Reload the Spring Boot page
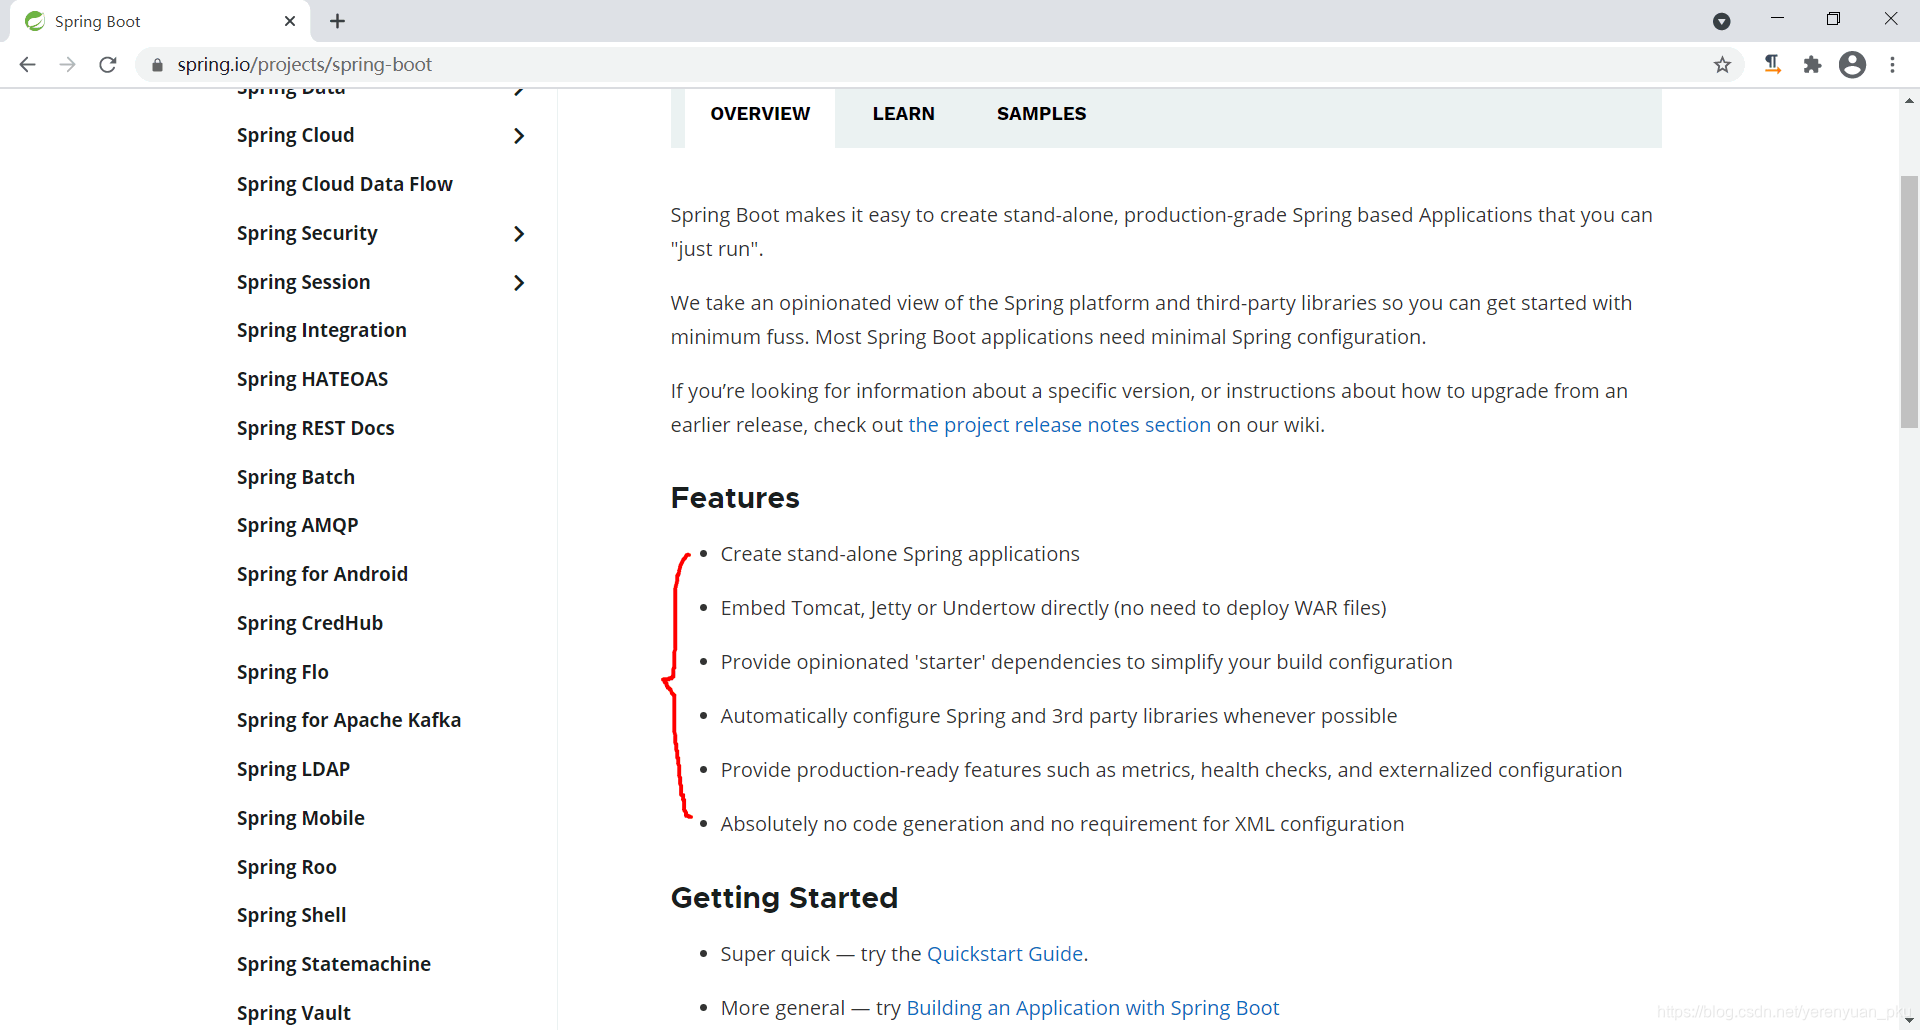 [x=108, y=65]
